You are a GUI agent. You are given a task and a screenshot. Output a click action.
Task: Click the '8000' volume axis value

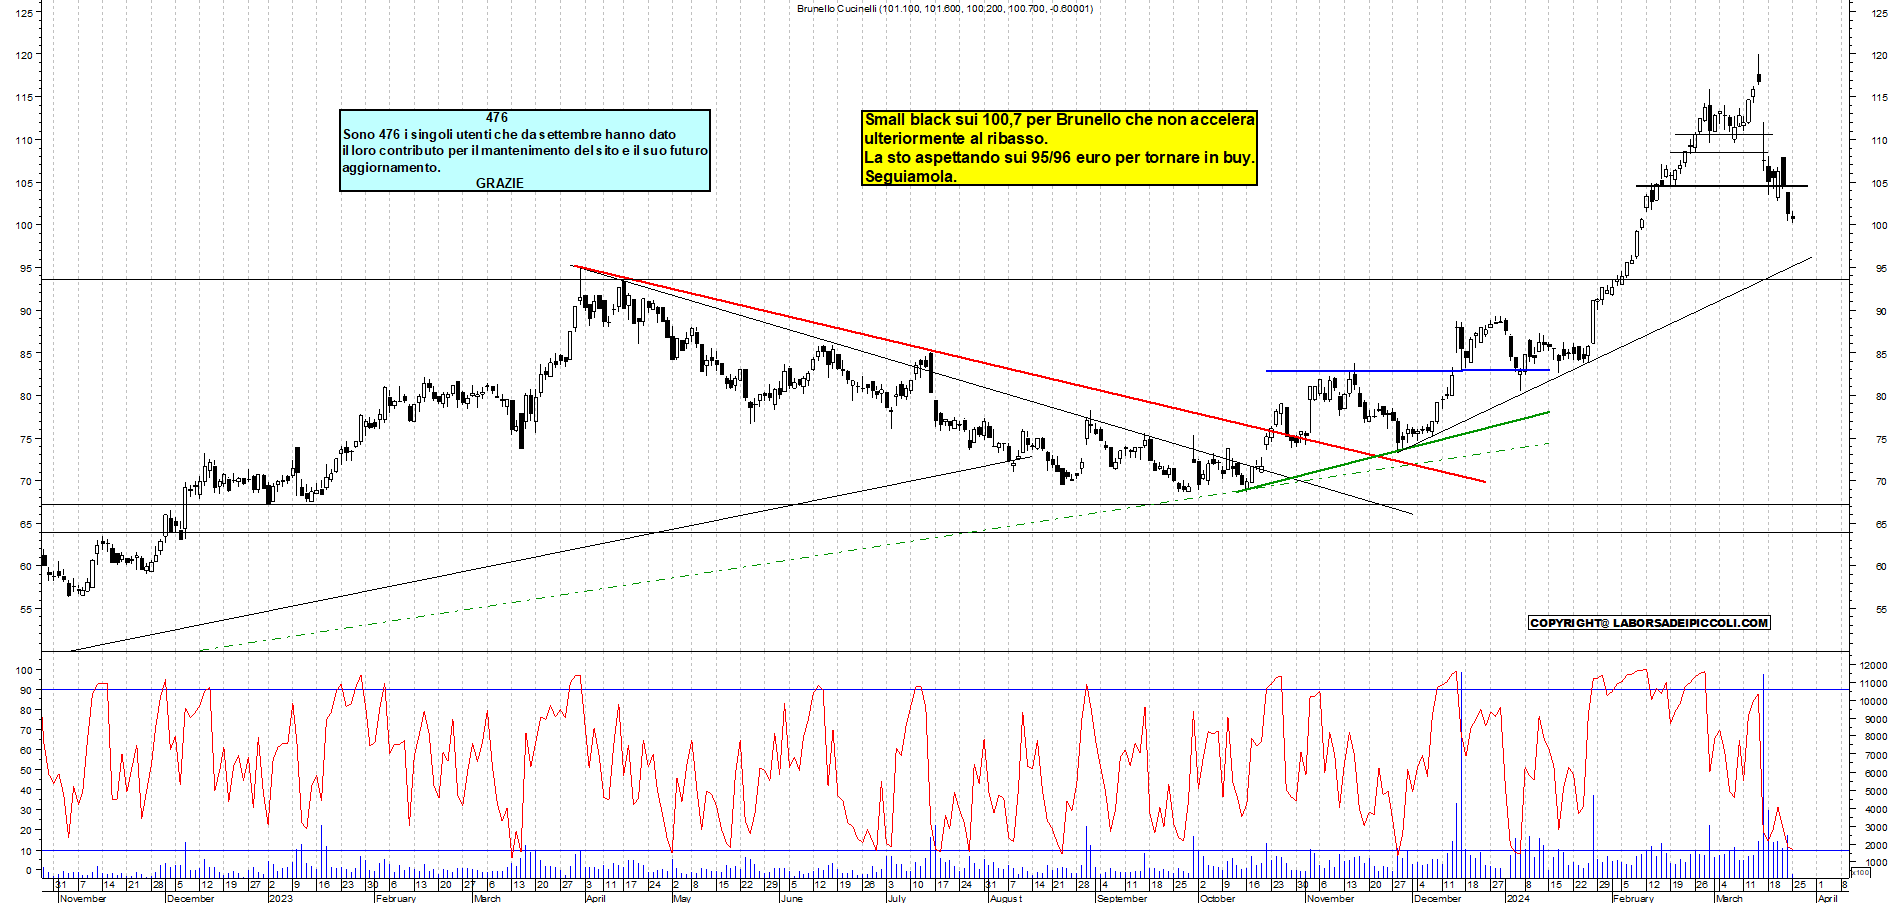pos(1876,737)
